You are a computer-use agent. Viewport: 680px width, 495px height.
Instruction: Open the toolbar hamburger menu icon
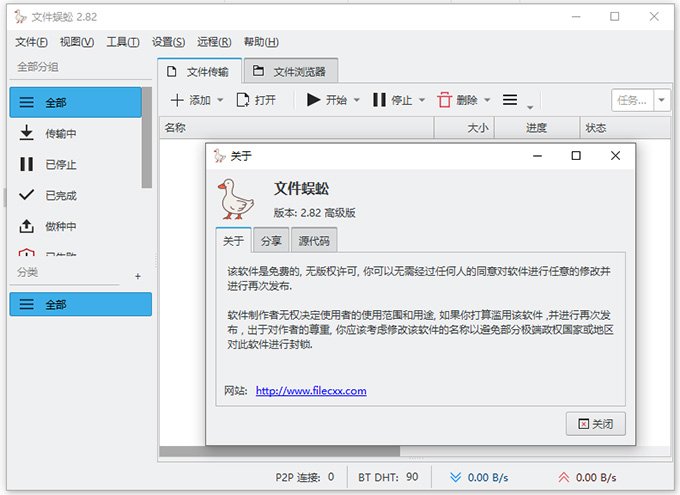click(510, 100)
